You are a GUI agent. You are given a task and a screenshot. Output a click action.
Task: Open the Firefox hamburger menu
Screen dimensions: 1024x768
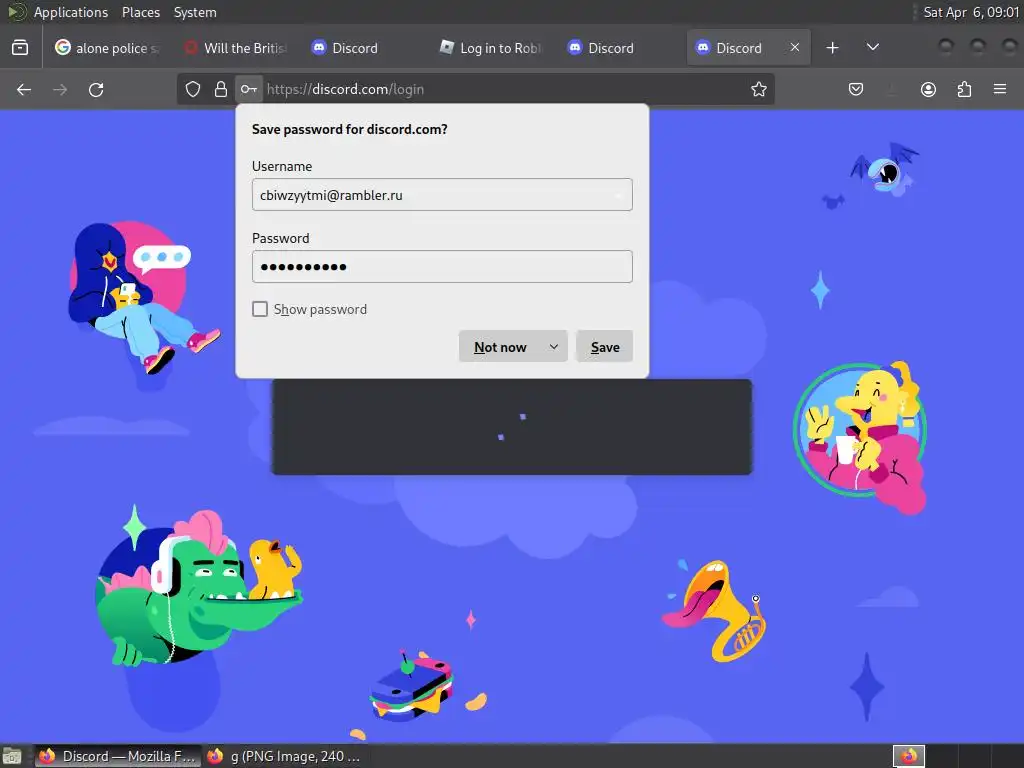point(1000,89)
